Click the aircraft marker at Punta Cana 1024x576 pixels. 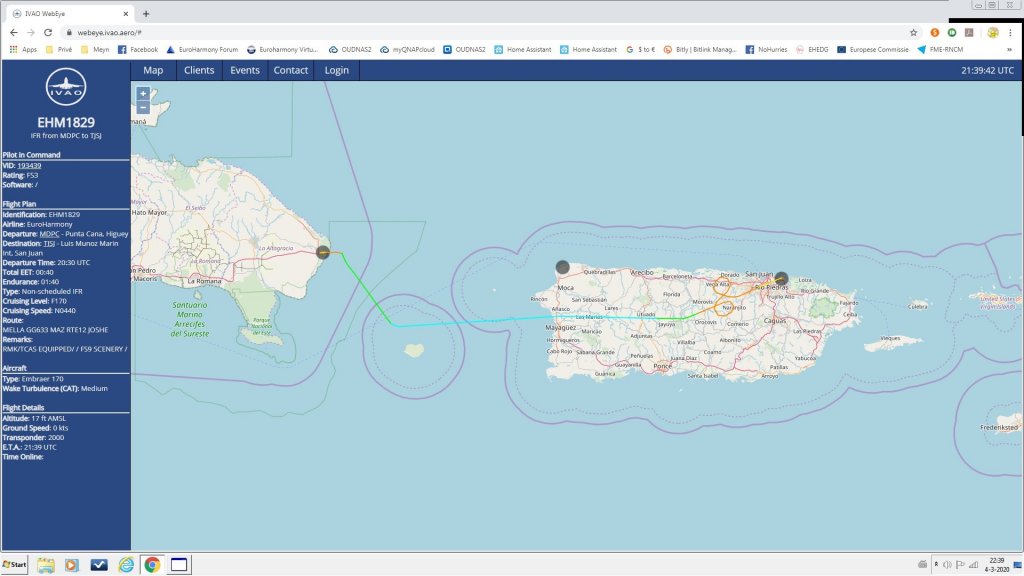(324, 253)
